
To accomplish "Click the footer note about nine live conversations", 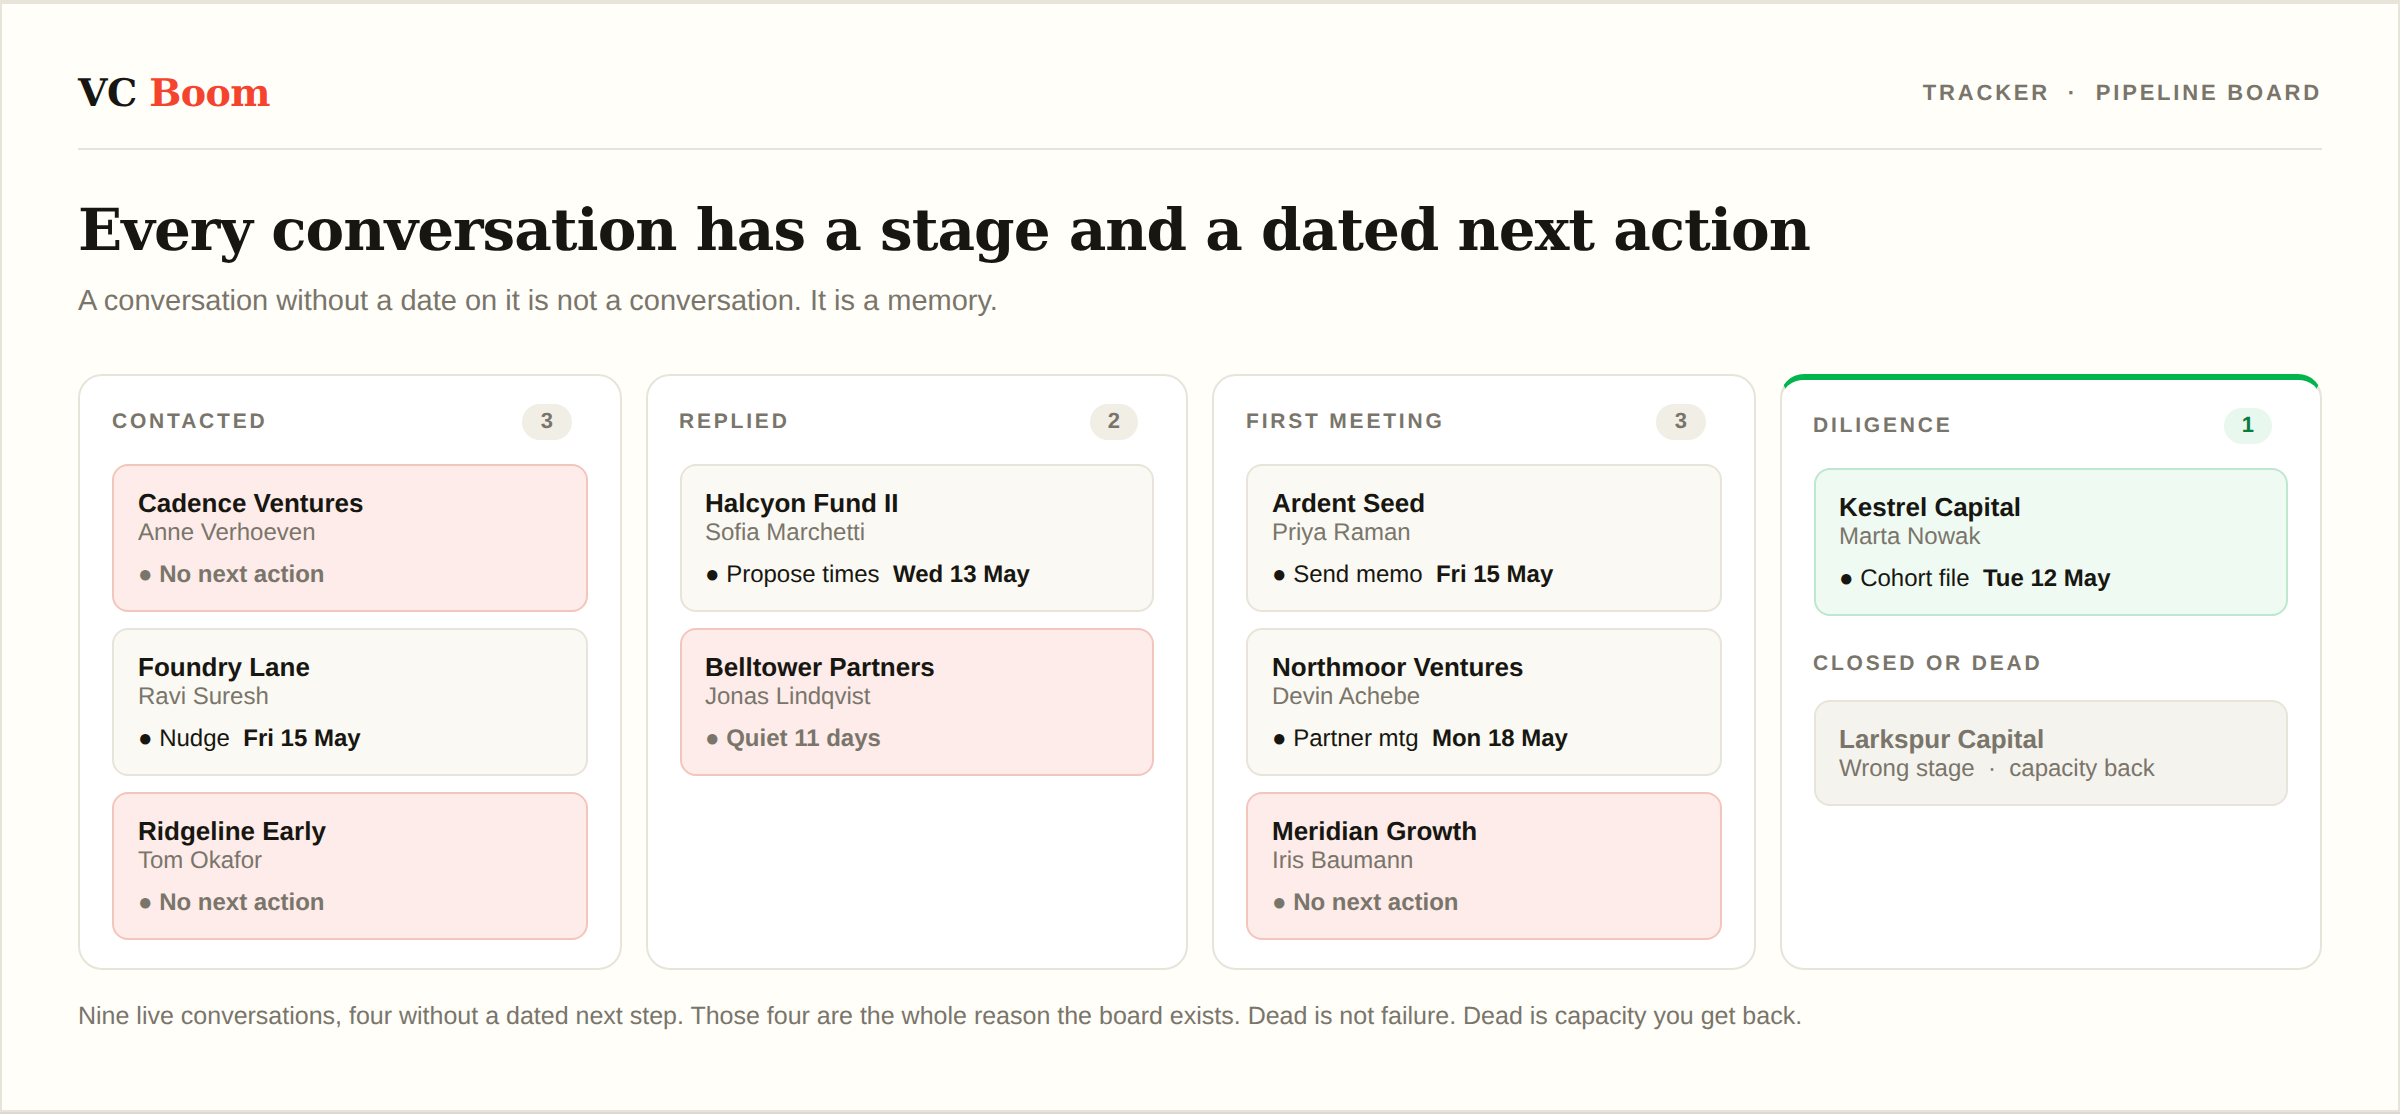I will (x=940, y=1016).
